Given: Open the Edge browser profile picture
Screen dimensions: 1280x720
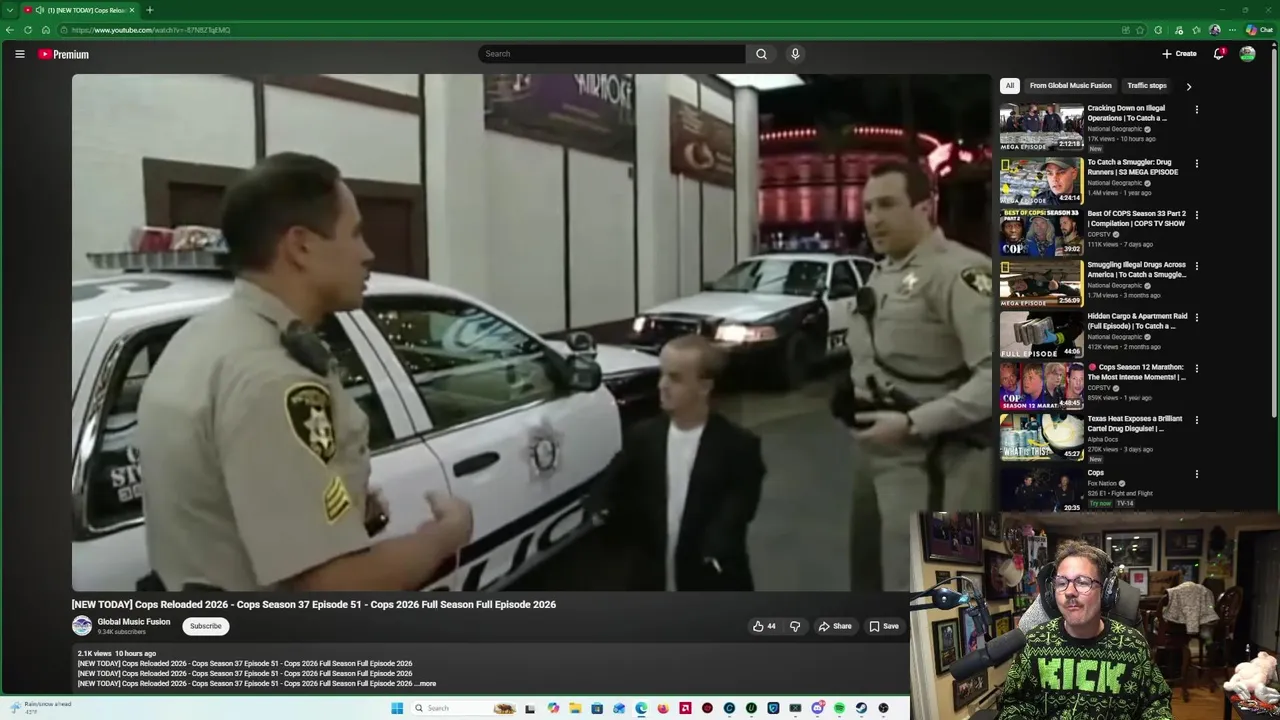Looking at the screenshot, I should point(1214,30).
